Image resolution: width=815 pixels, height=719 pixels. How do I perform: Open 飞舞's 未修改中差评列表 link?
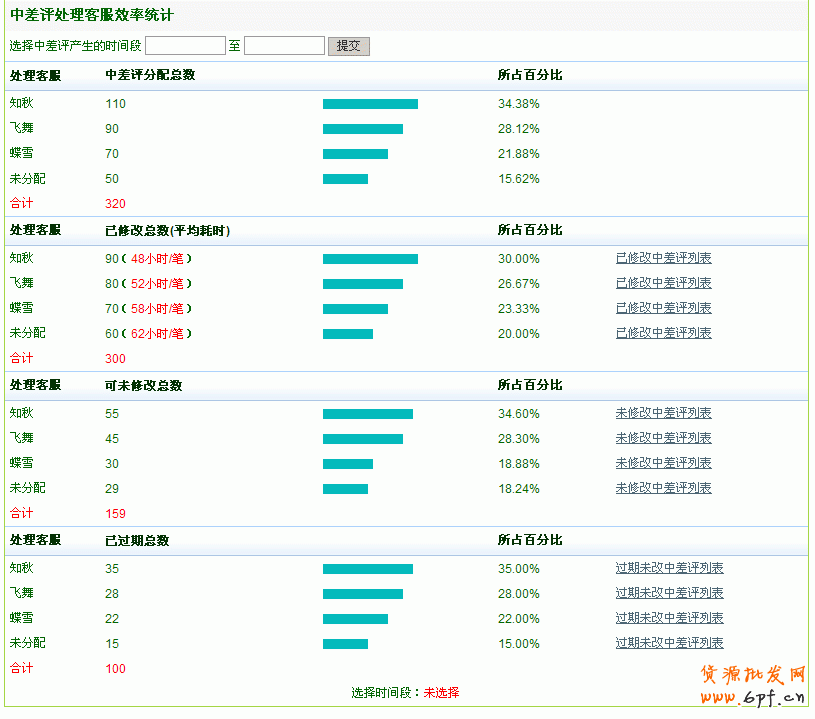(x=662, y=438)
